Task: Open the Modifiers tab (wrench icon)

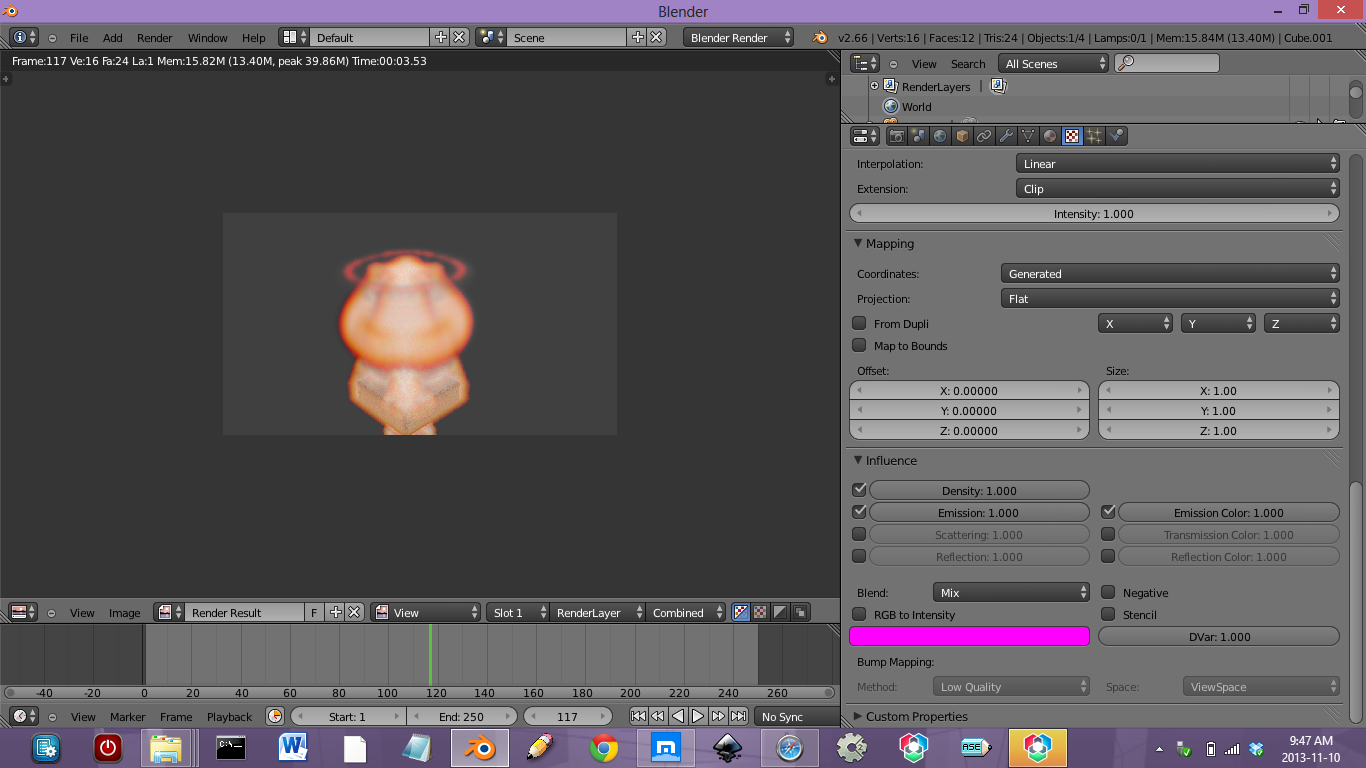Action: (x=1006, y=136)
